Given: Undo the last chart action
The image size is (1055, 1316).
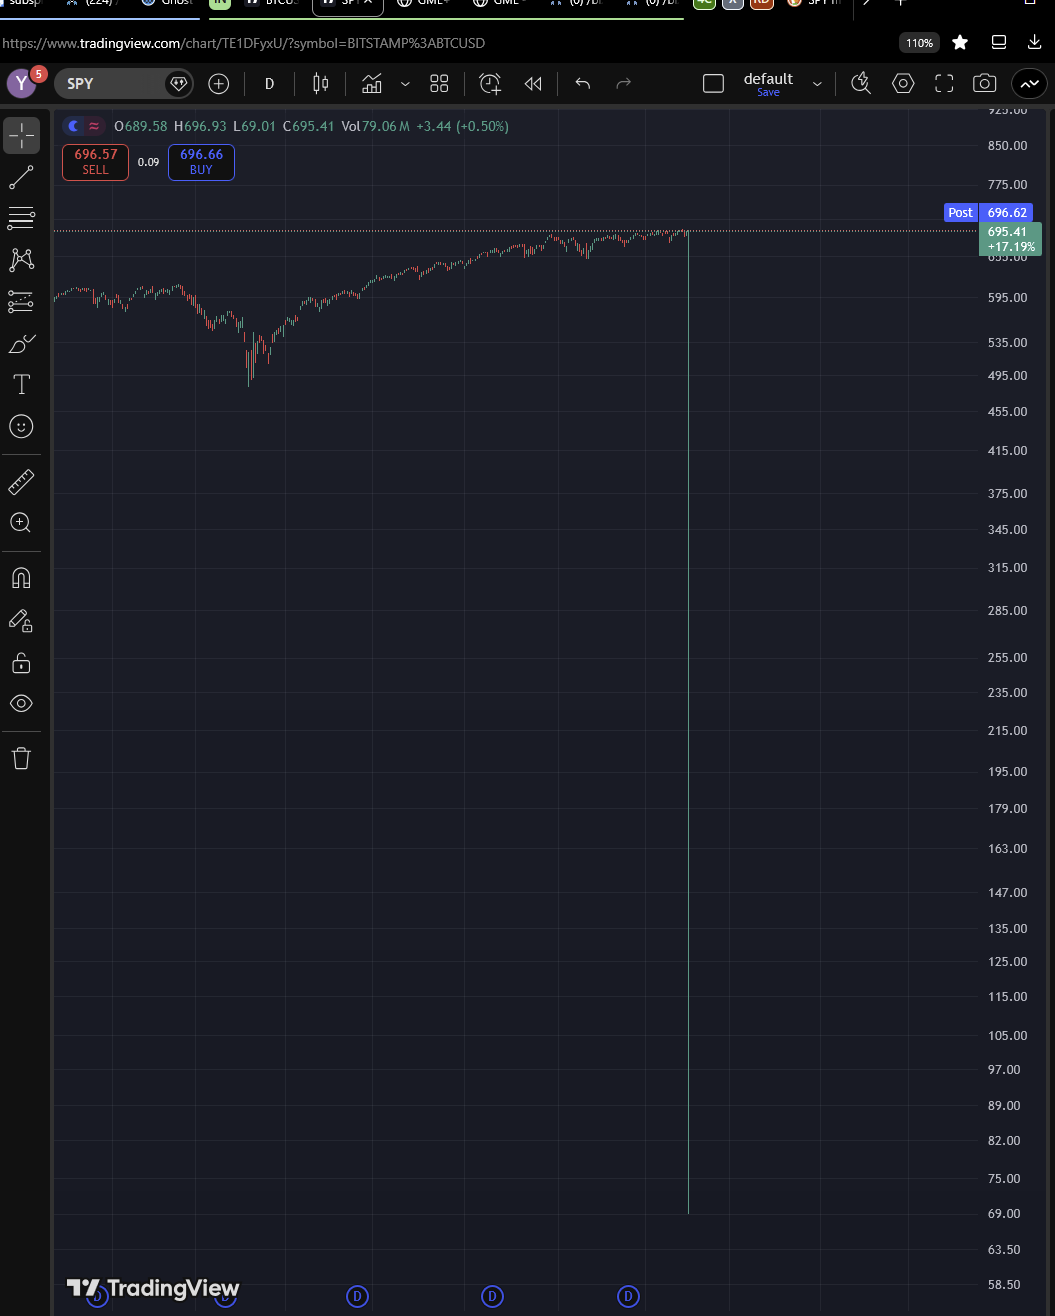Looking at the screenshot, I should click(583, 84).
